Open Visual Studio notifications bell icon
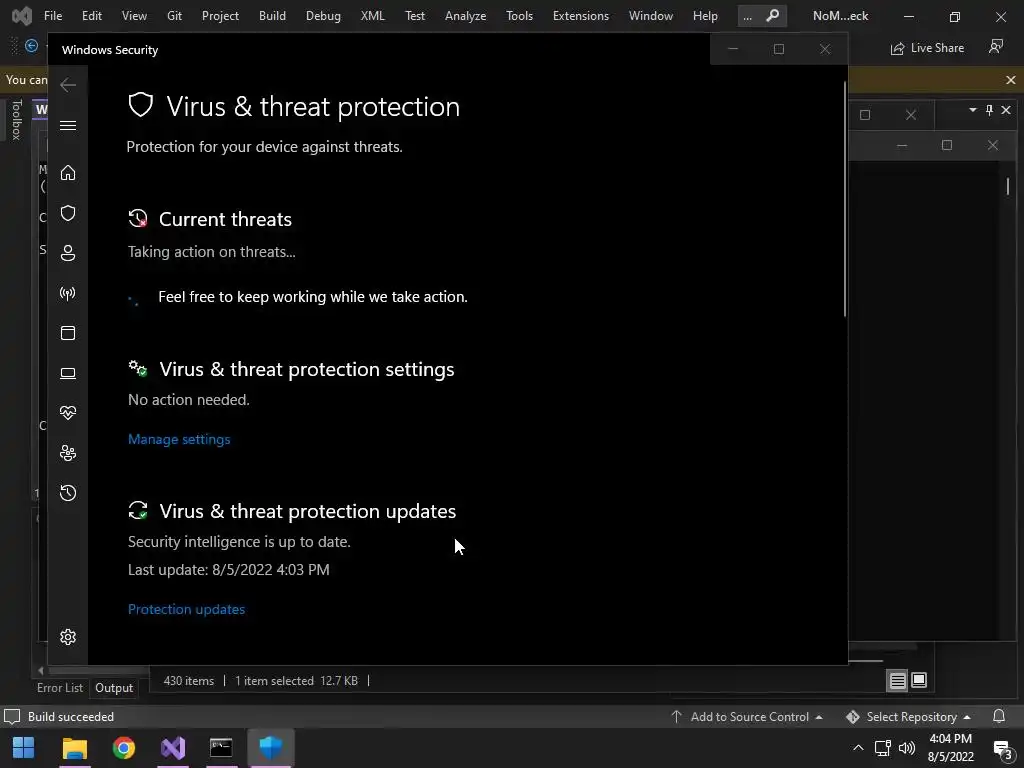Screen dimensions: 1024x768 click(999, 716)
